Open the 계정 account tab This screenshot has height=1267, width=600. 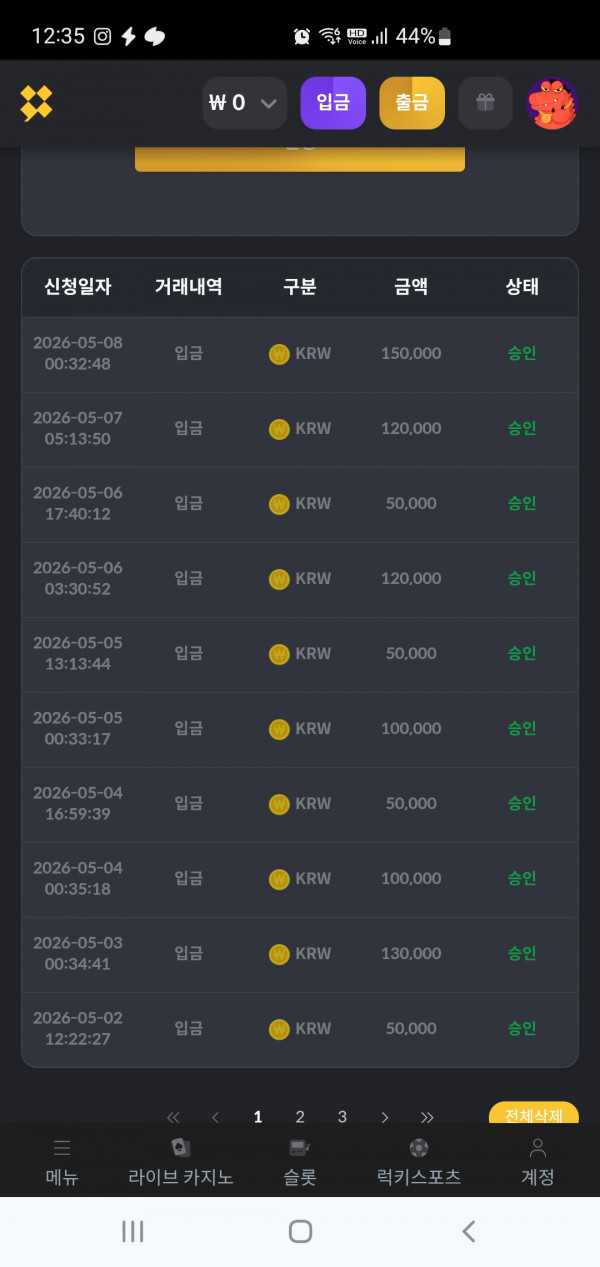click(x=538, y=1163)
